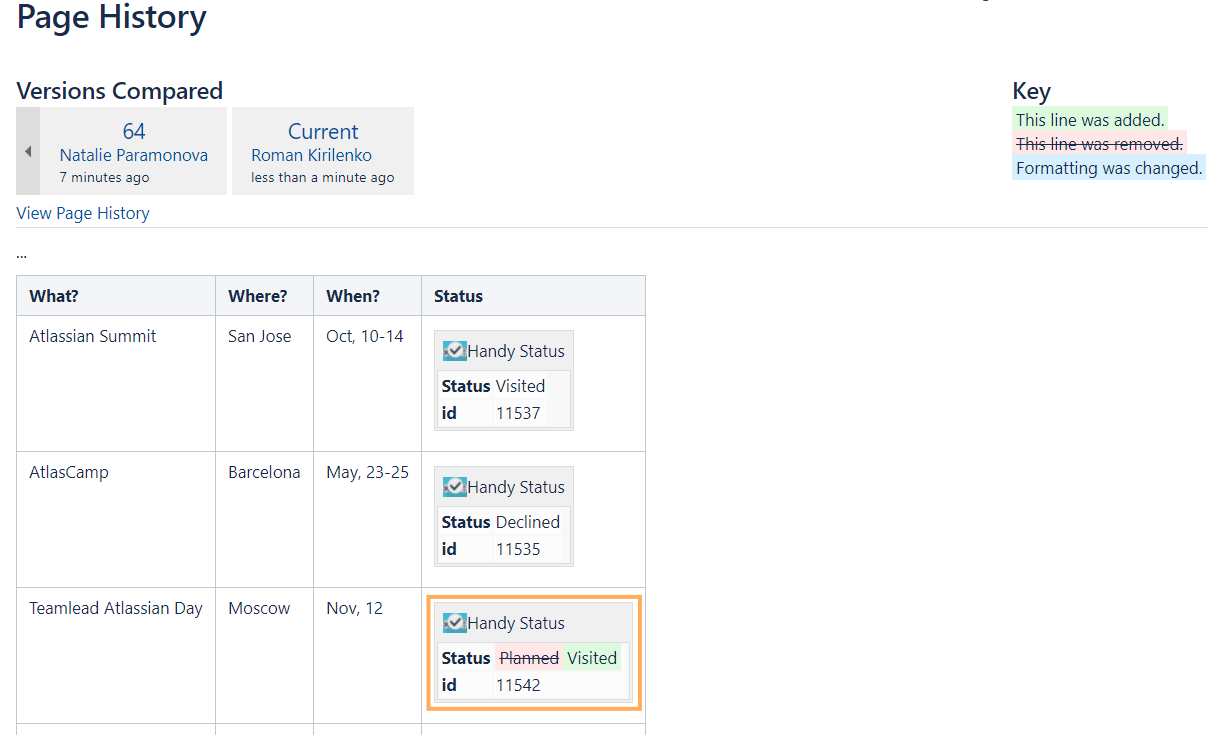Click the red 'This line was removed' key
The width and height of the screenshot is (1225, 735).
[x=1099, y=144]
